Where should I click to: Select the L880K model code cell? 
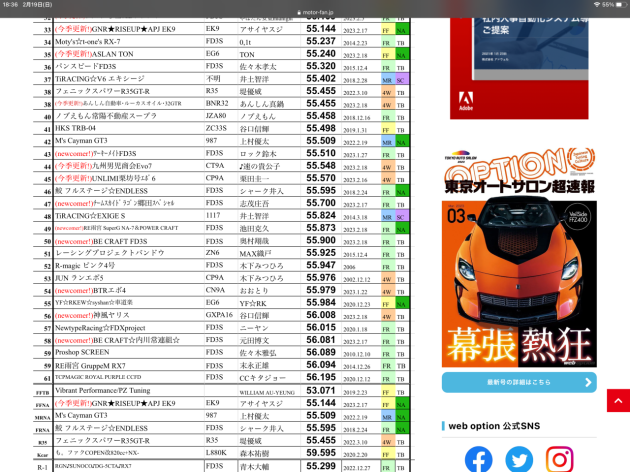click(216, 453)
